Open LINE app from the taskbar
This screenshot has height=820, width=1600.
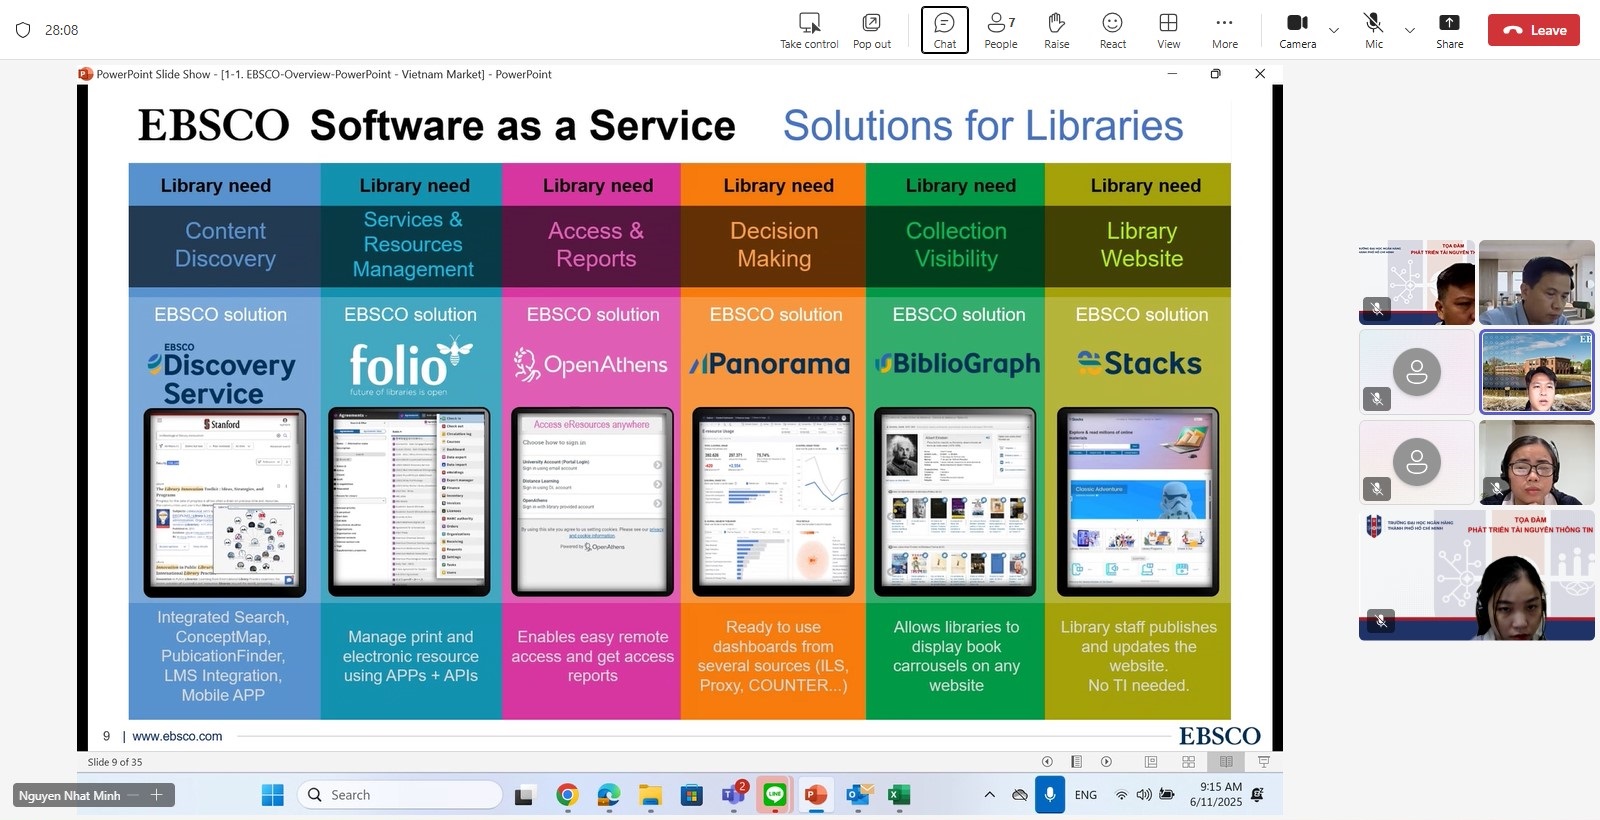tap(774, 795)
